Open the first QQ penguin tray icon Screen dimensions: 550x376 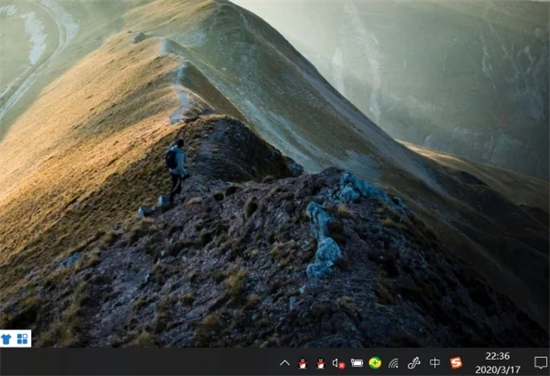click(302, 363)
